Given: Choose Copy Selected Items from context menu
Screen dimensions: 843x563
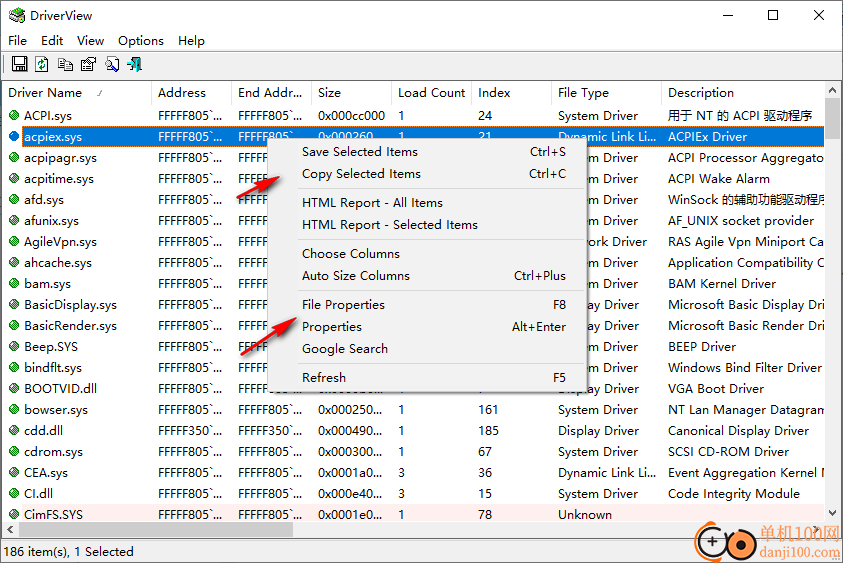Looking at the screenshot, I should coord(427,174).
